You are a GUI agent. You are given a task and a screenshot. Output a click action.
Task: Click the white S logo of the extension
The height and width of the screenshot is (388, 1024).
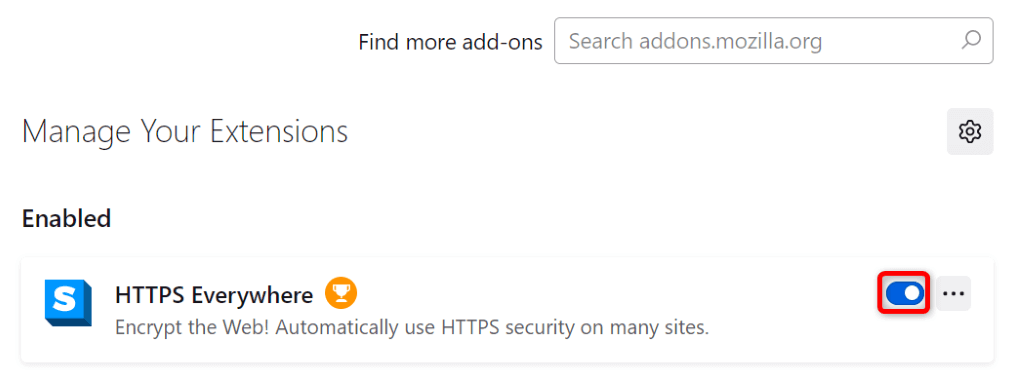pyautogui.click(x=64, y=300)
